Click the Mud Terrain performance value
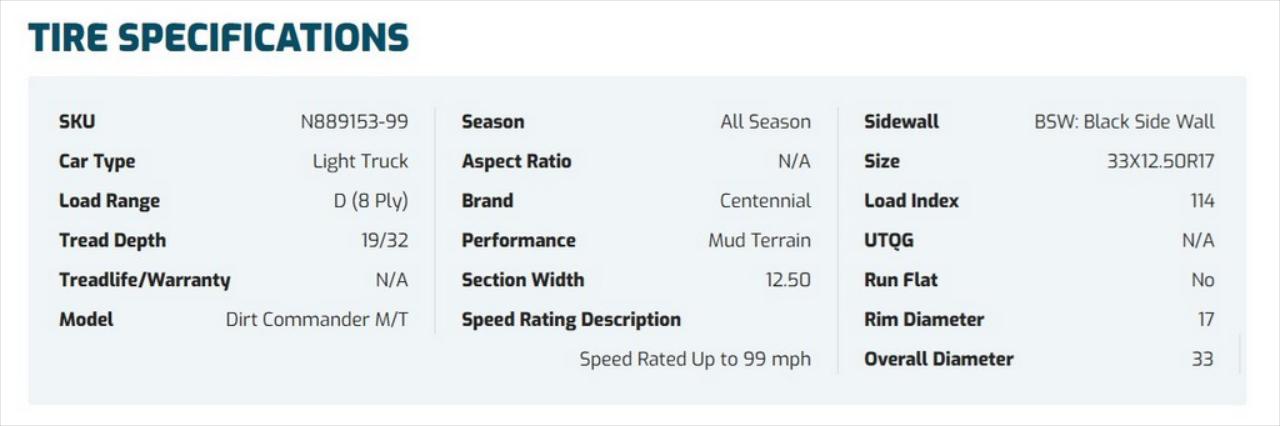 [x=759, y=240]
